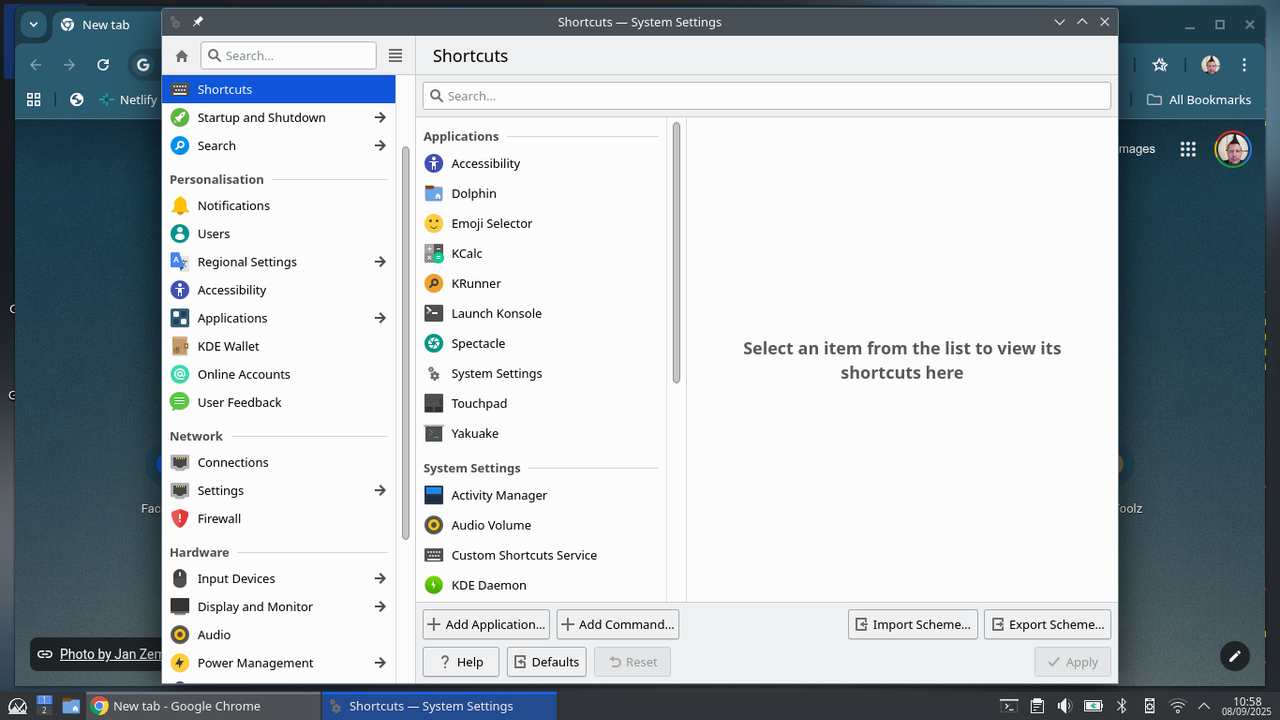Screen dimensions: 1280x720
Task: Open Dolphin in the Applications shortcuts list
Action: coord(473,193)
